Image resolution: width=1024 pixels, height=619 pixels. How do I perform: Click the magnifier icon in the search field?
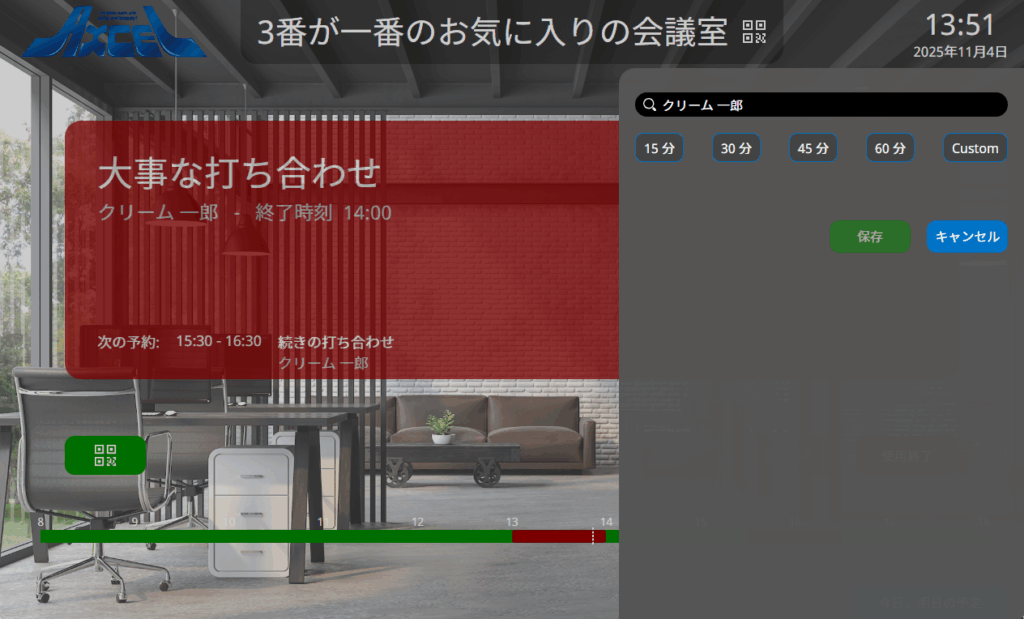pyautogui.click(x=649, y=105)
